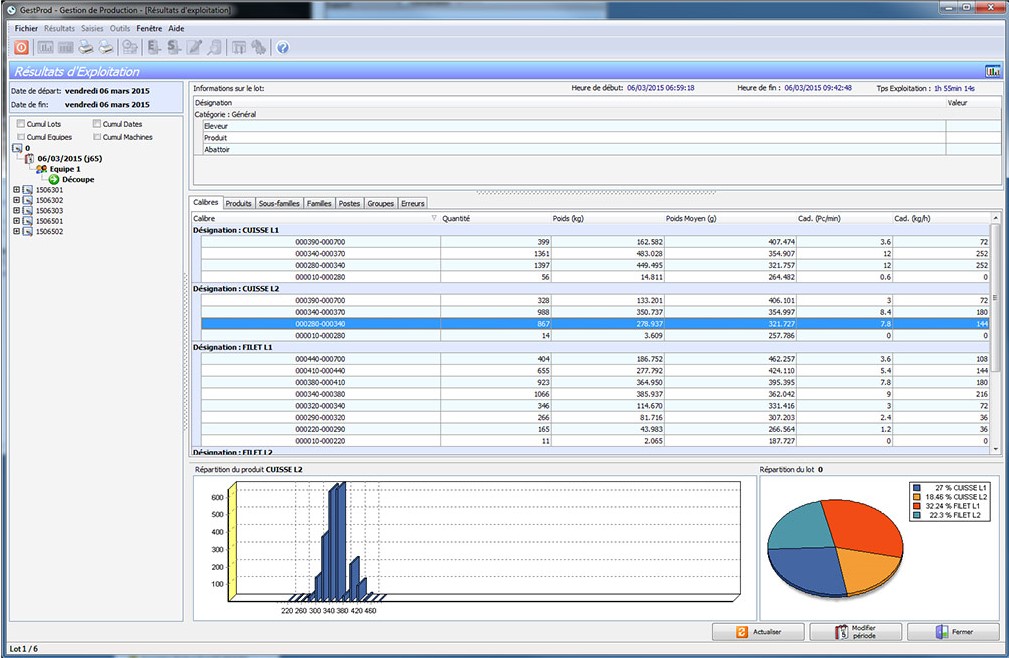Expand the 1506301 lot node
The width and height of the screenshot is (1009, 658).
pos(16,190)
